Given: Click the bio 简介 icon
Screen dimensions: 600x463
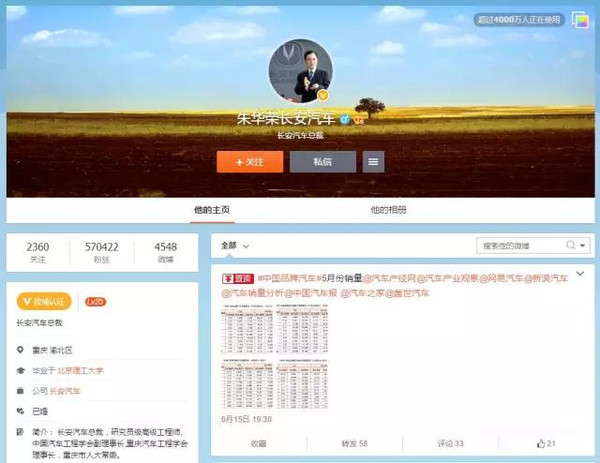Looking at the screenshot, I should tap(20, 432).
